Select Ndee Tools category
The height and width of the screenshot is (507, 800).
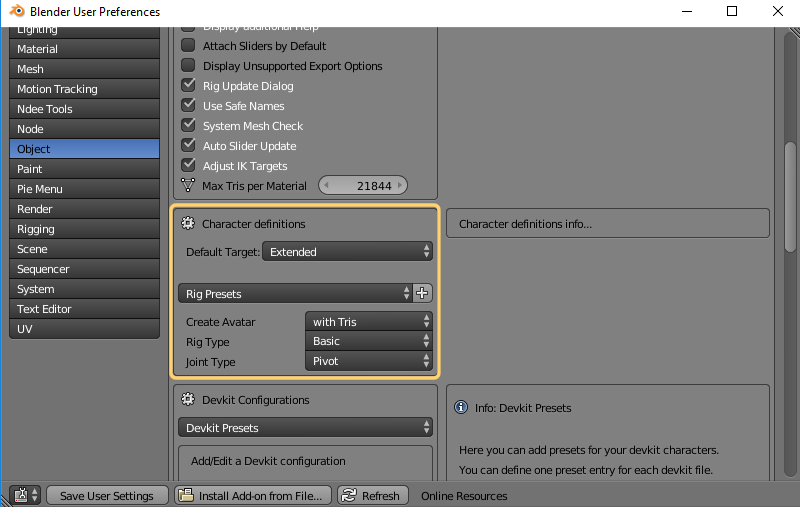point(85,109)
